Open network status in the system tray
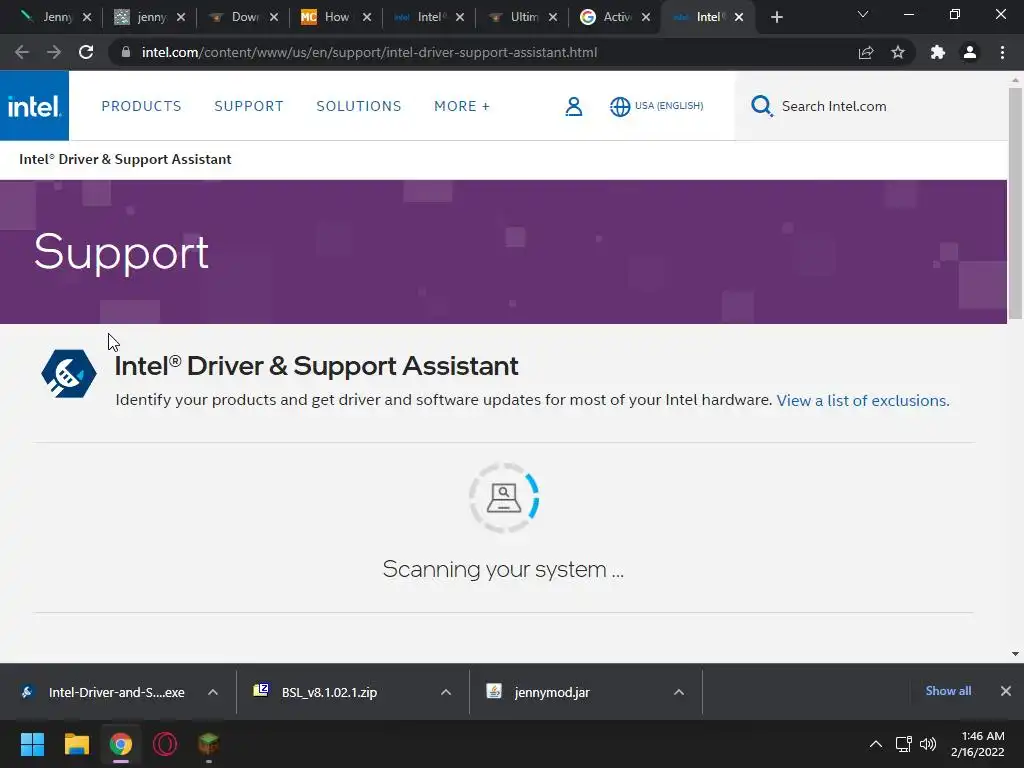 pos(903,744)
